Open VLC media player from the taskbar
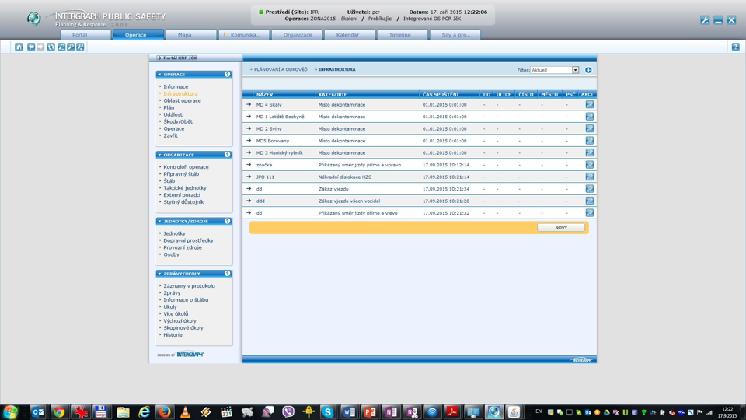The height and width of the screenshot is (420, 746). coord(185,412)
